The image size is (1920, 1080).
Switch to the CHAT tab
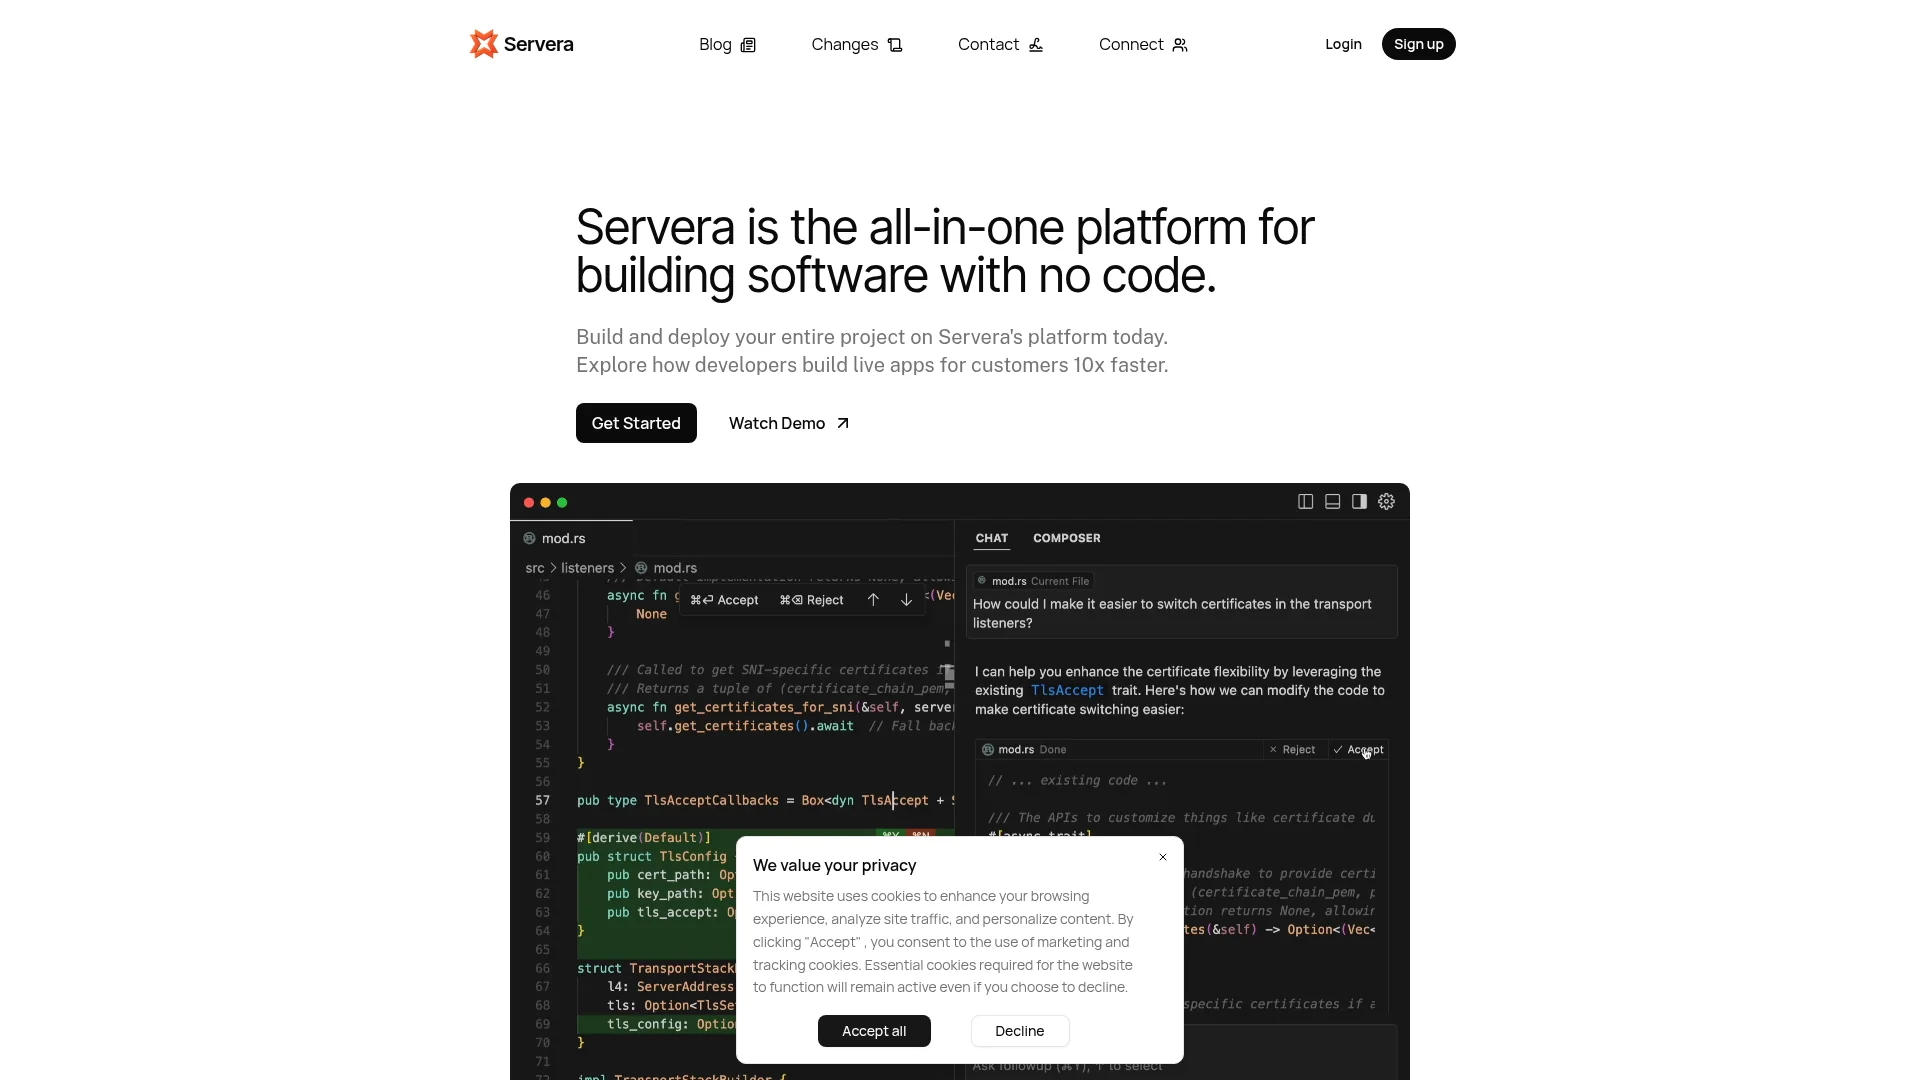point(992,538)
